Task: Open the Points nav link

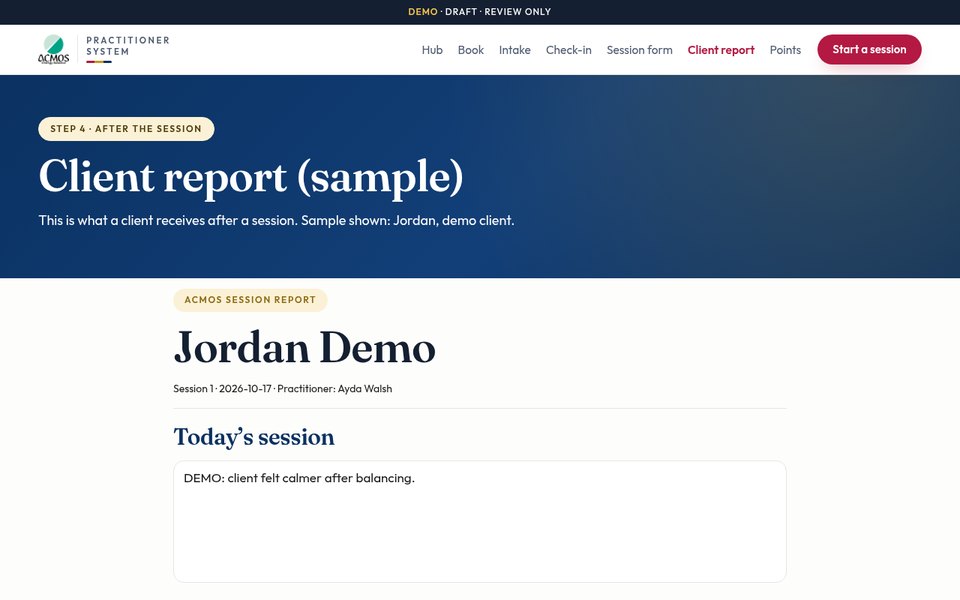Action: [785, 50]
